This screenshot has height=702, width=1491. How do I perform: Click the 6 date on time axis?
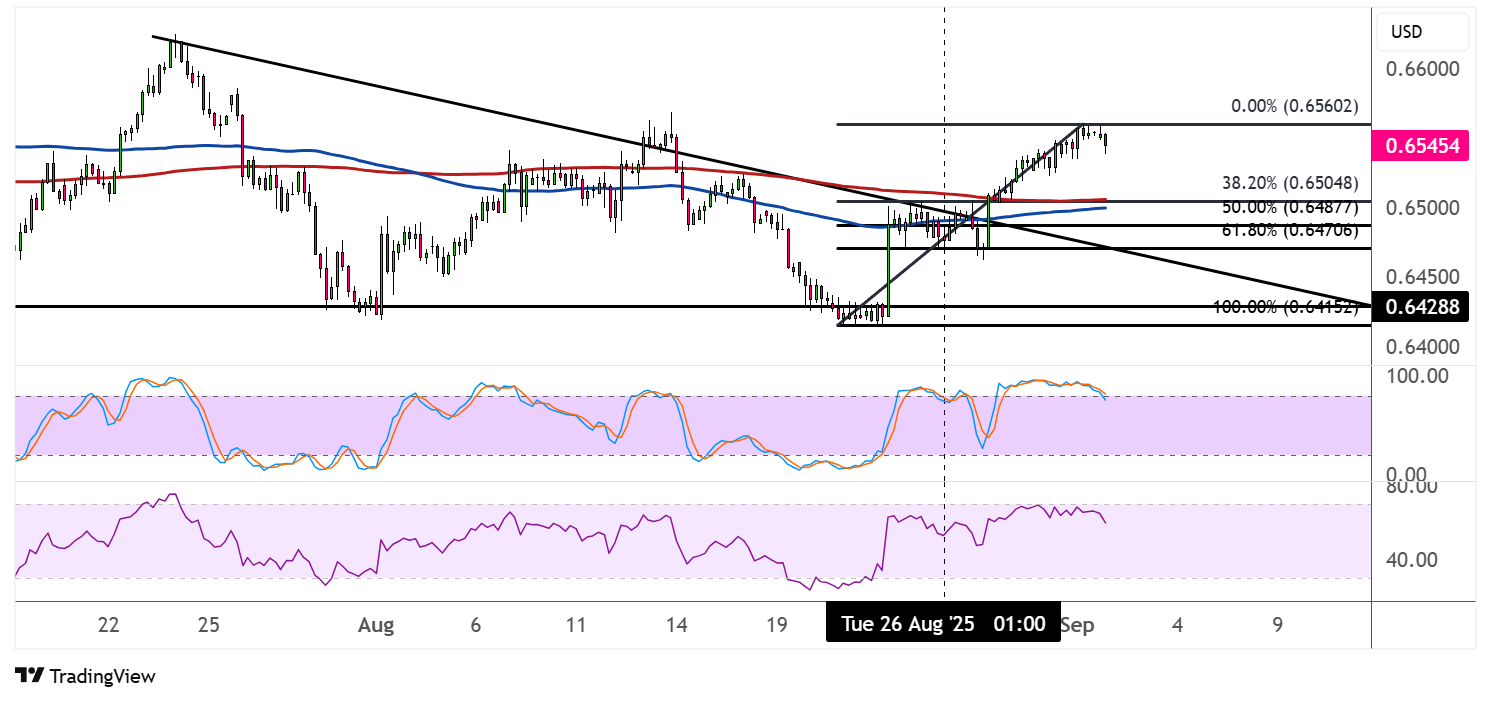475,625
